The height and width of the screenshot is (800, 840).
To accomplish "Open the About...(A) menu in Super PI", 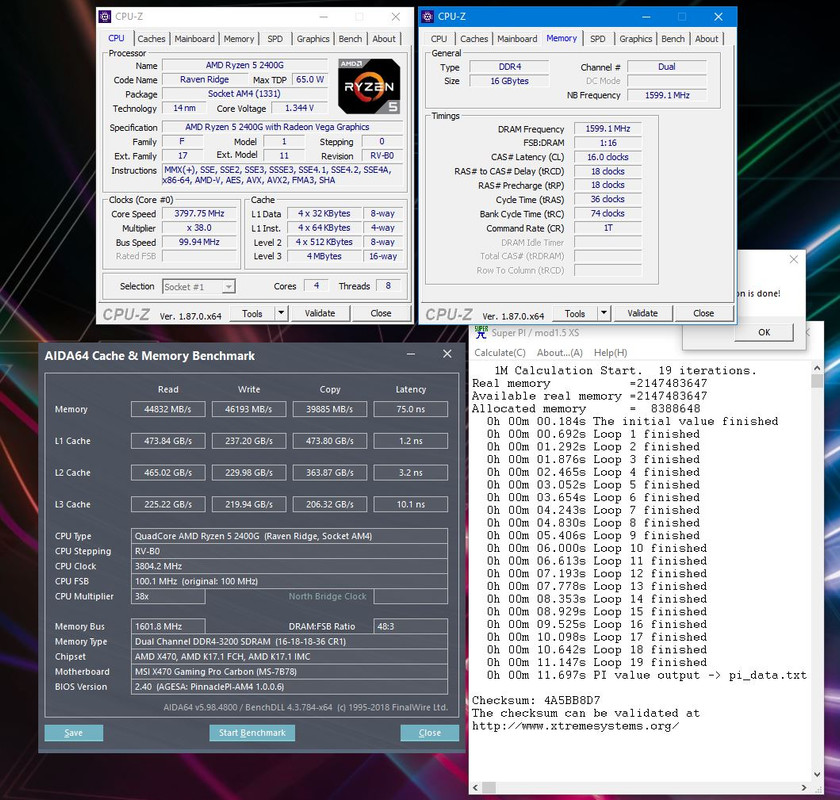I will click(x=559, y=353).
